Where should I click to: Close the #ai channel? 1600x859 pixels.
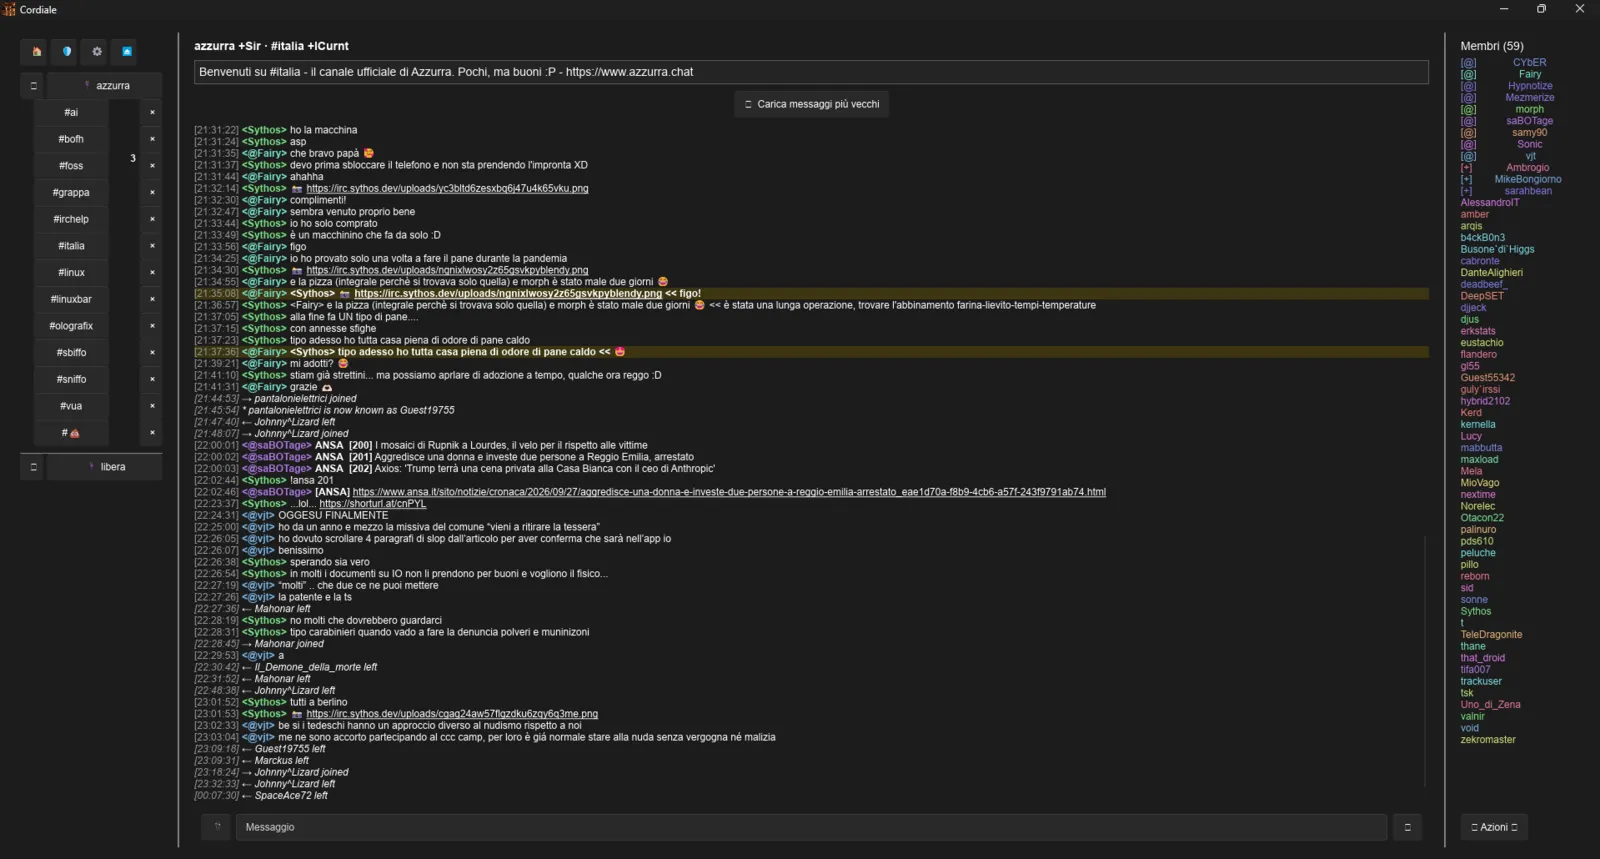coord(152,113)
